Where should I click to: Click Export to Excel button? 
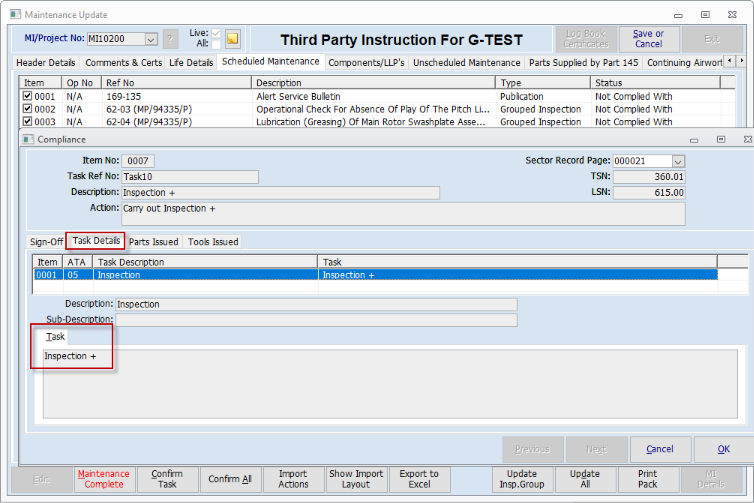tap(419, 480)
